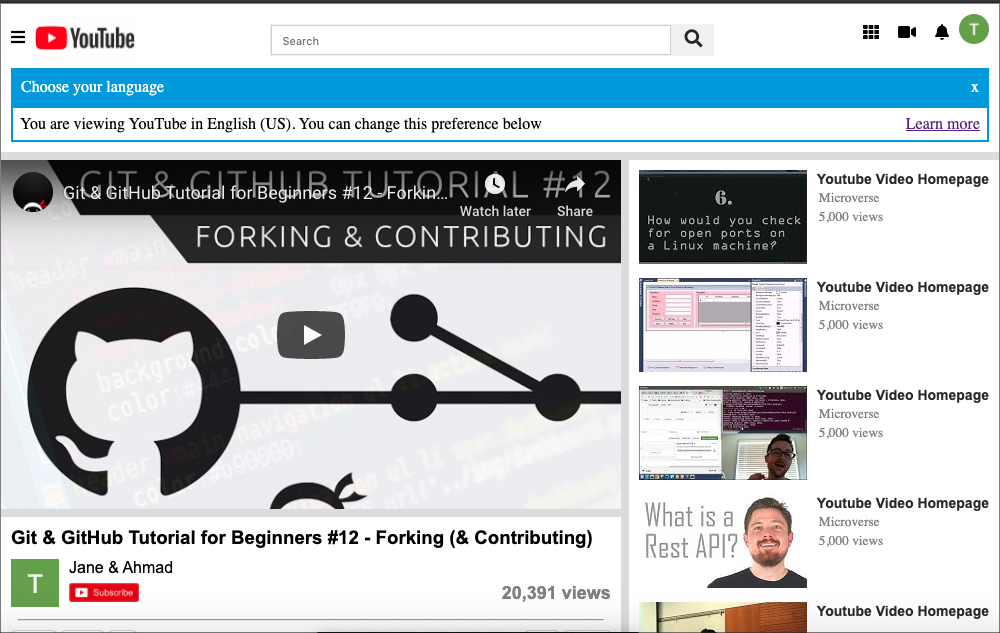Open the pink form designer video thumbnail

point(723,325)
